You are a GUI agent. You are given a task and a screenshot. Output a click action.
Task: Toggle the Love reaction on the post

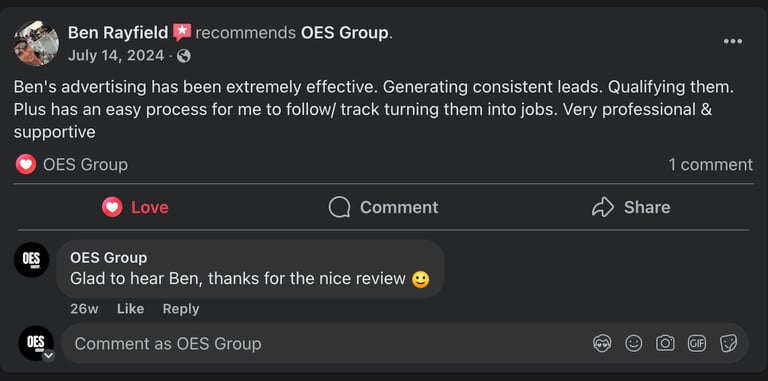tap(135, 207)
